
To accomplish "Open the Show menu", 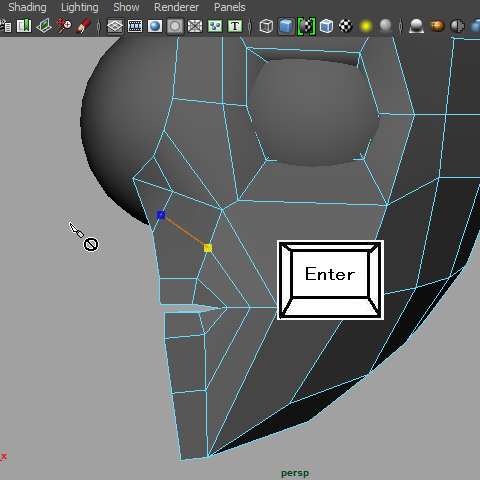I will [x=126, y=7].
